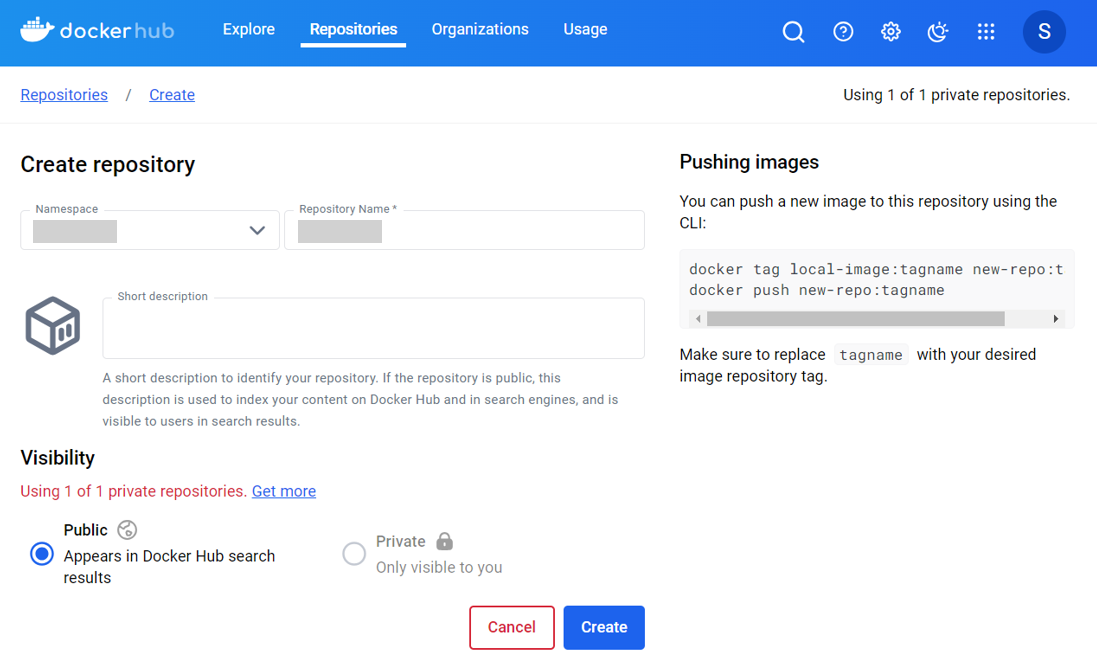Click the docker tag command line

click(x=876, y=269)
